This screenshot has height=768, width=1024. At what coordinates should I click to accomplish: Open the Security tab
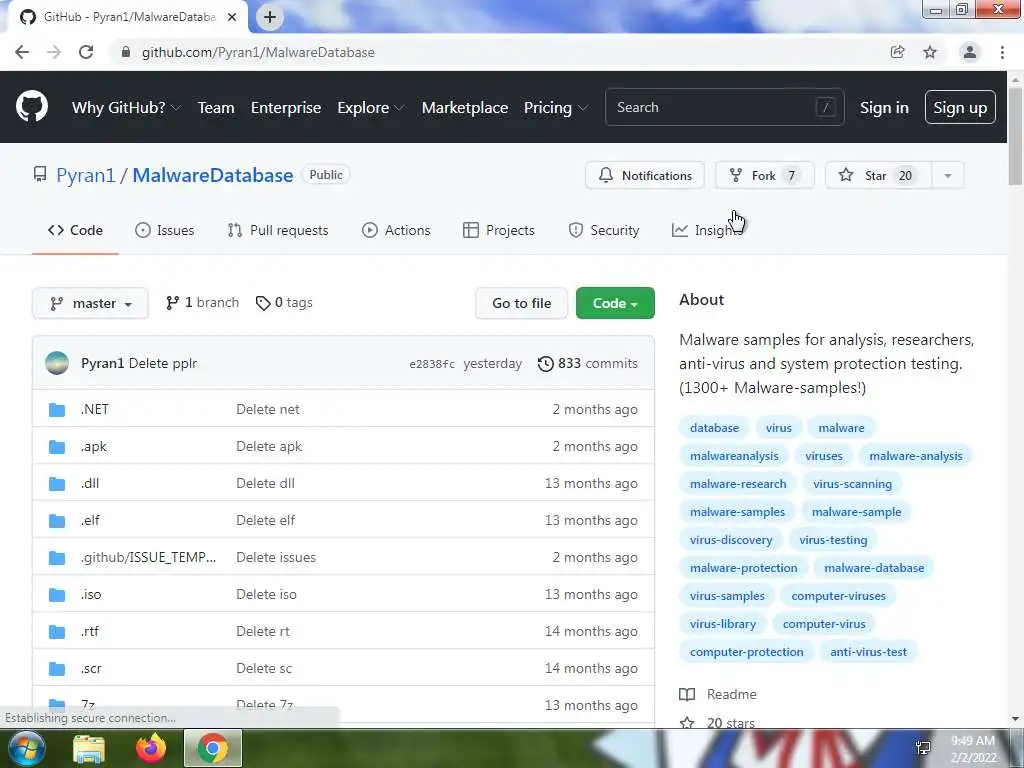tap(603, 230)
